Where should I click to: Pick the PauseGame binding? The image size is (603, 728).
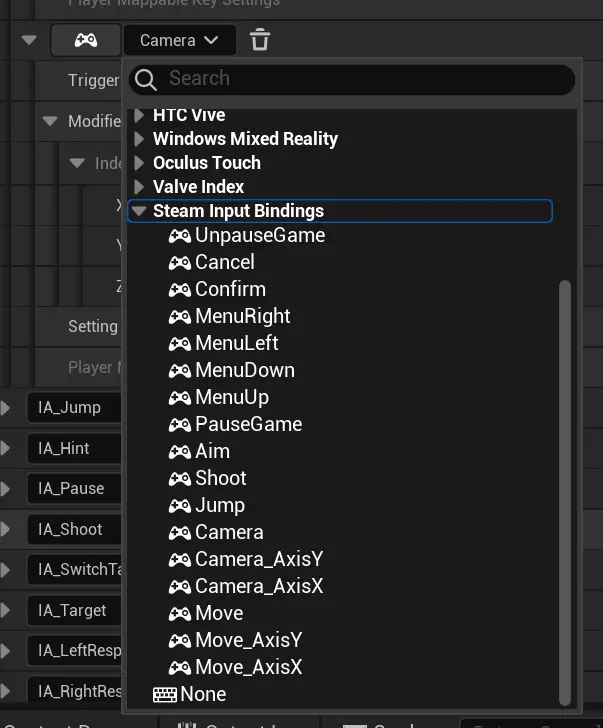(x=248, y=424)
